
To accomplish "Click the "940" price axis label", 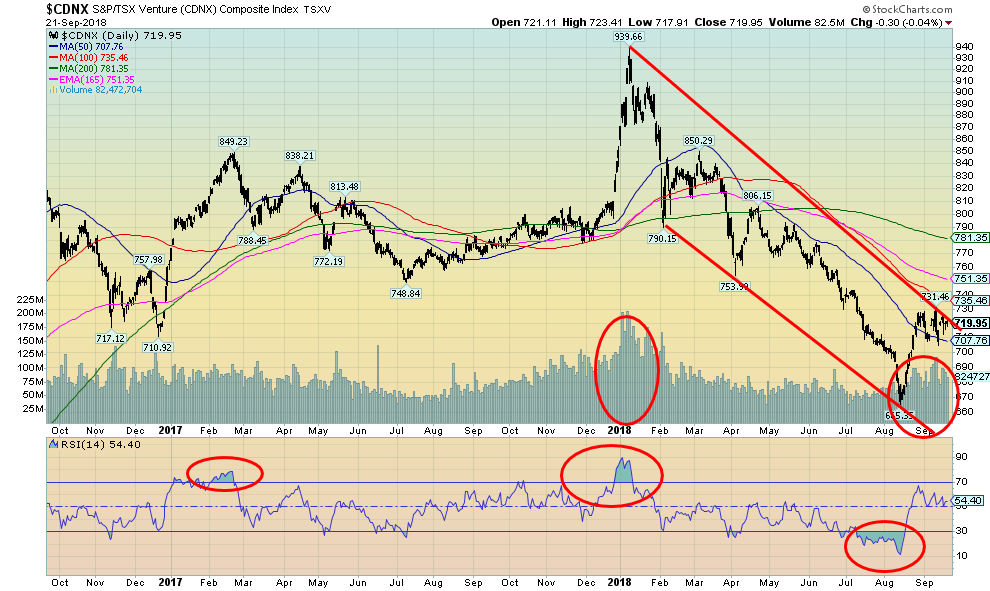I will [964, 47].
